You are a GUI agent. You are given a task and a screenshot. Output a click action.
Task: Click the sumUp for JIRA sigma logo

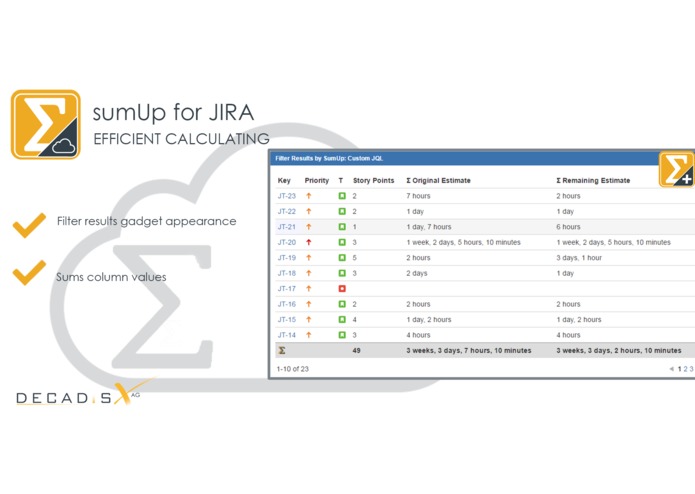pyautogui.click(x=46, y=124)
